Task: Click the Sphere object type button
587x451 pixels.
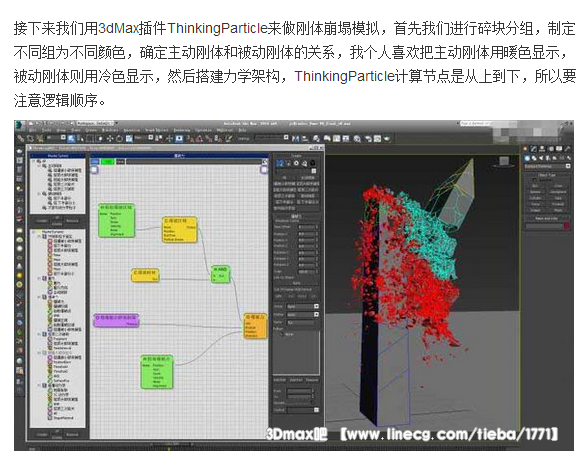Action: point(535,192)
